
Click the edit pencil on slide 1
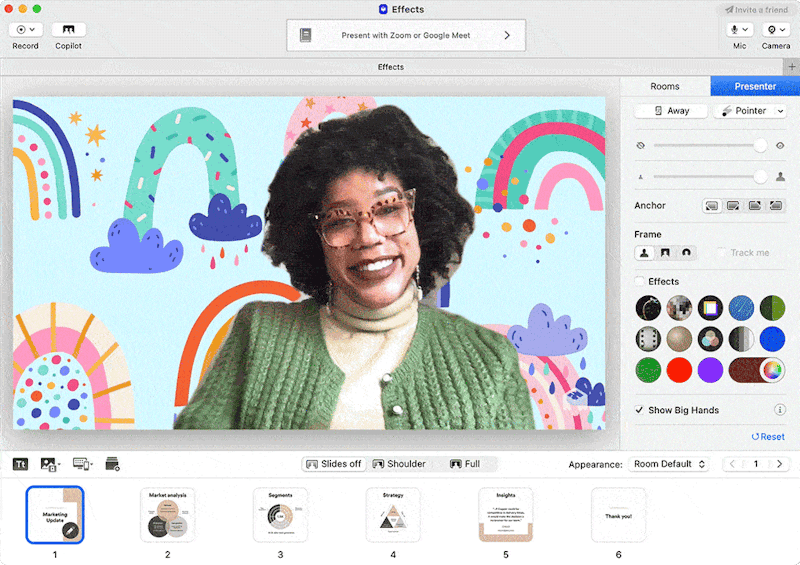(71, 531)
